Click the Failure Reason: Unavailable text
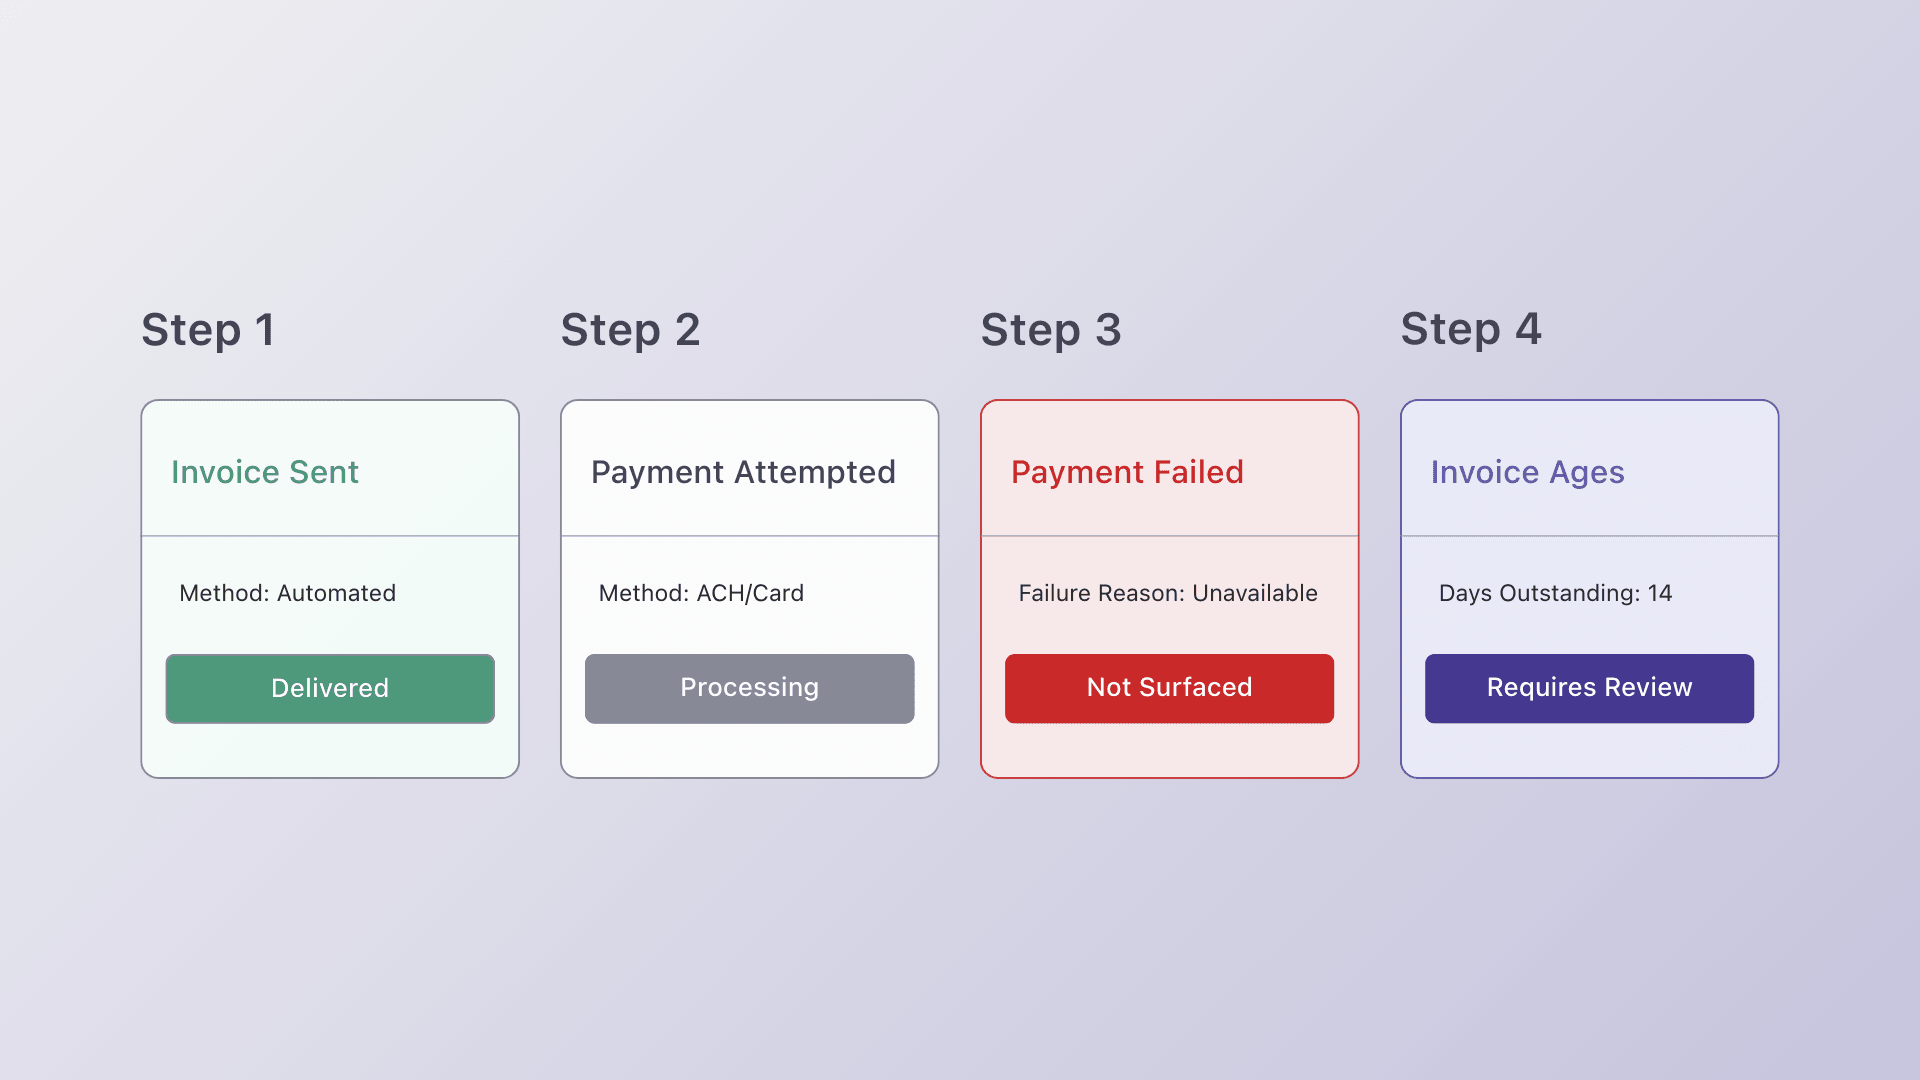Viewport: 1920px width, 1080px height. 1168,593
